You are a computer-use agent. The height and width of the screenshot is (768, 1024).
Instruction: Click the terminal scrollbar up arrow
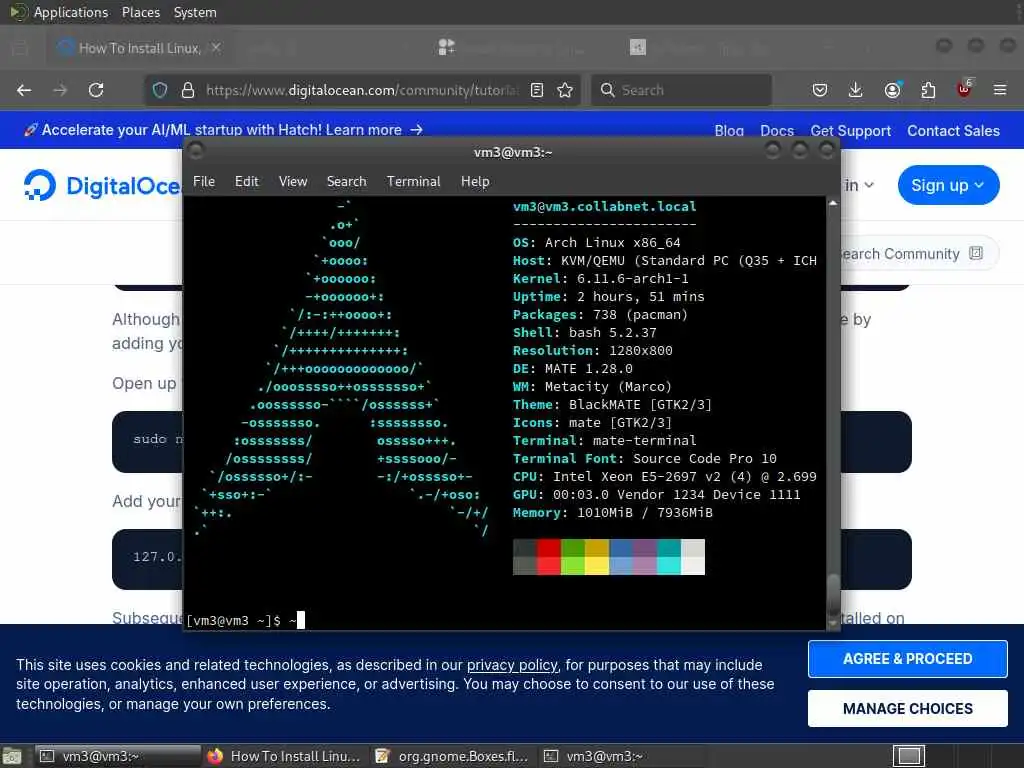(833, 203)
